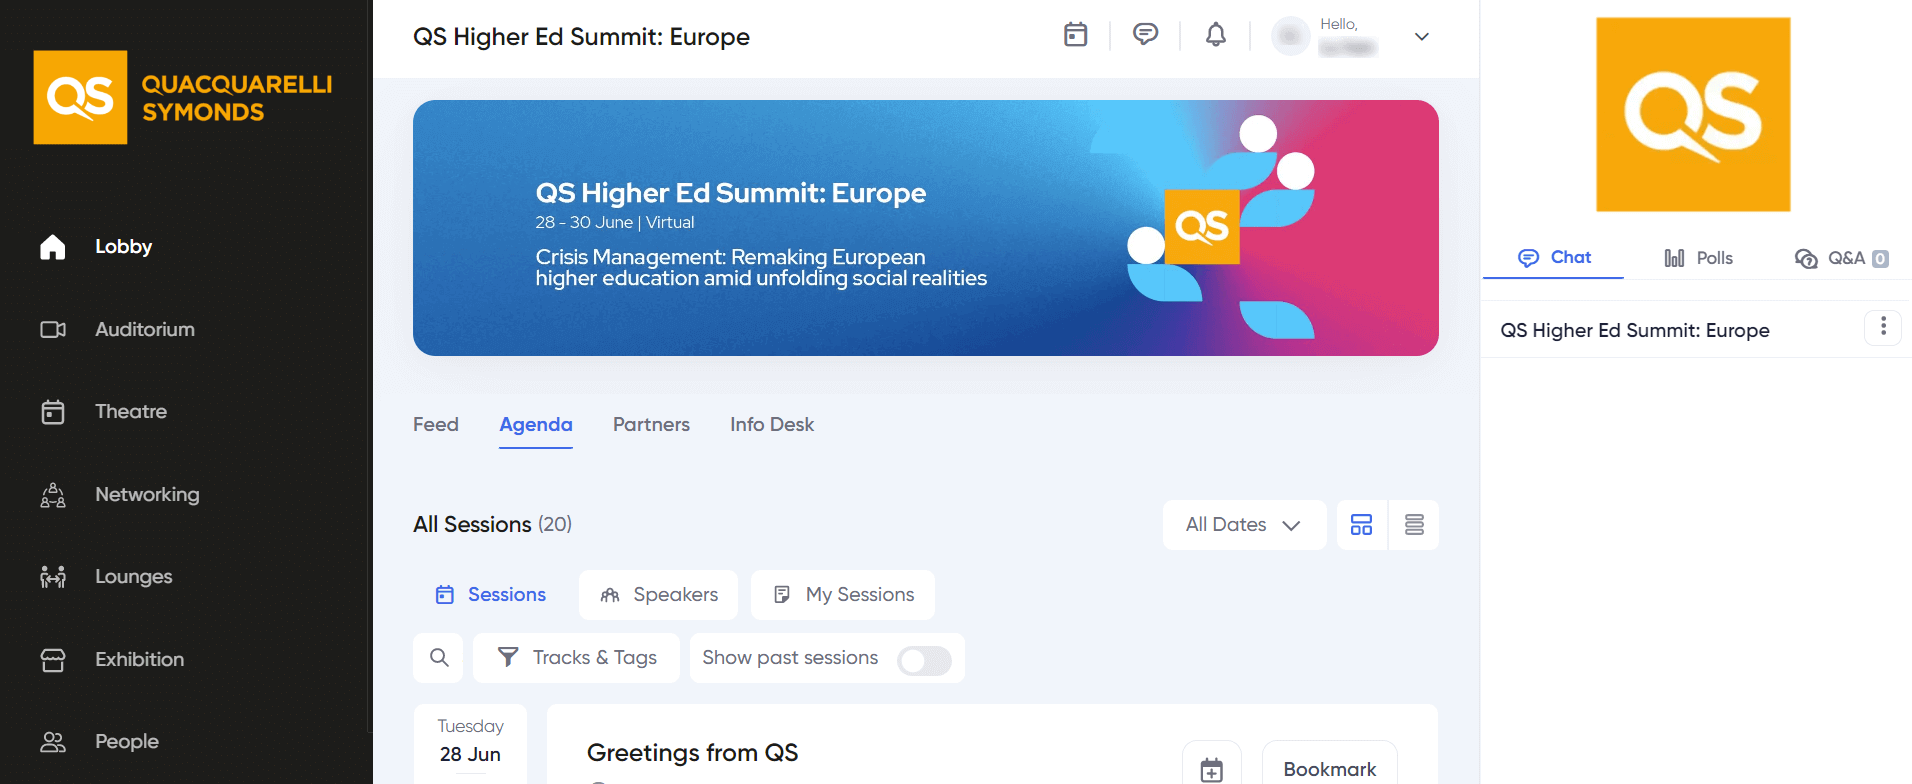Open the Polls tab
The height and width of the screenshot is (784, 1912).
[x=1698, y=258]
